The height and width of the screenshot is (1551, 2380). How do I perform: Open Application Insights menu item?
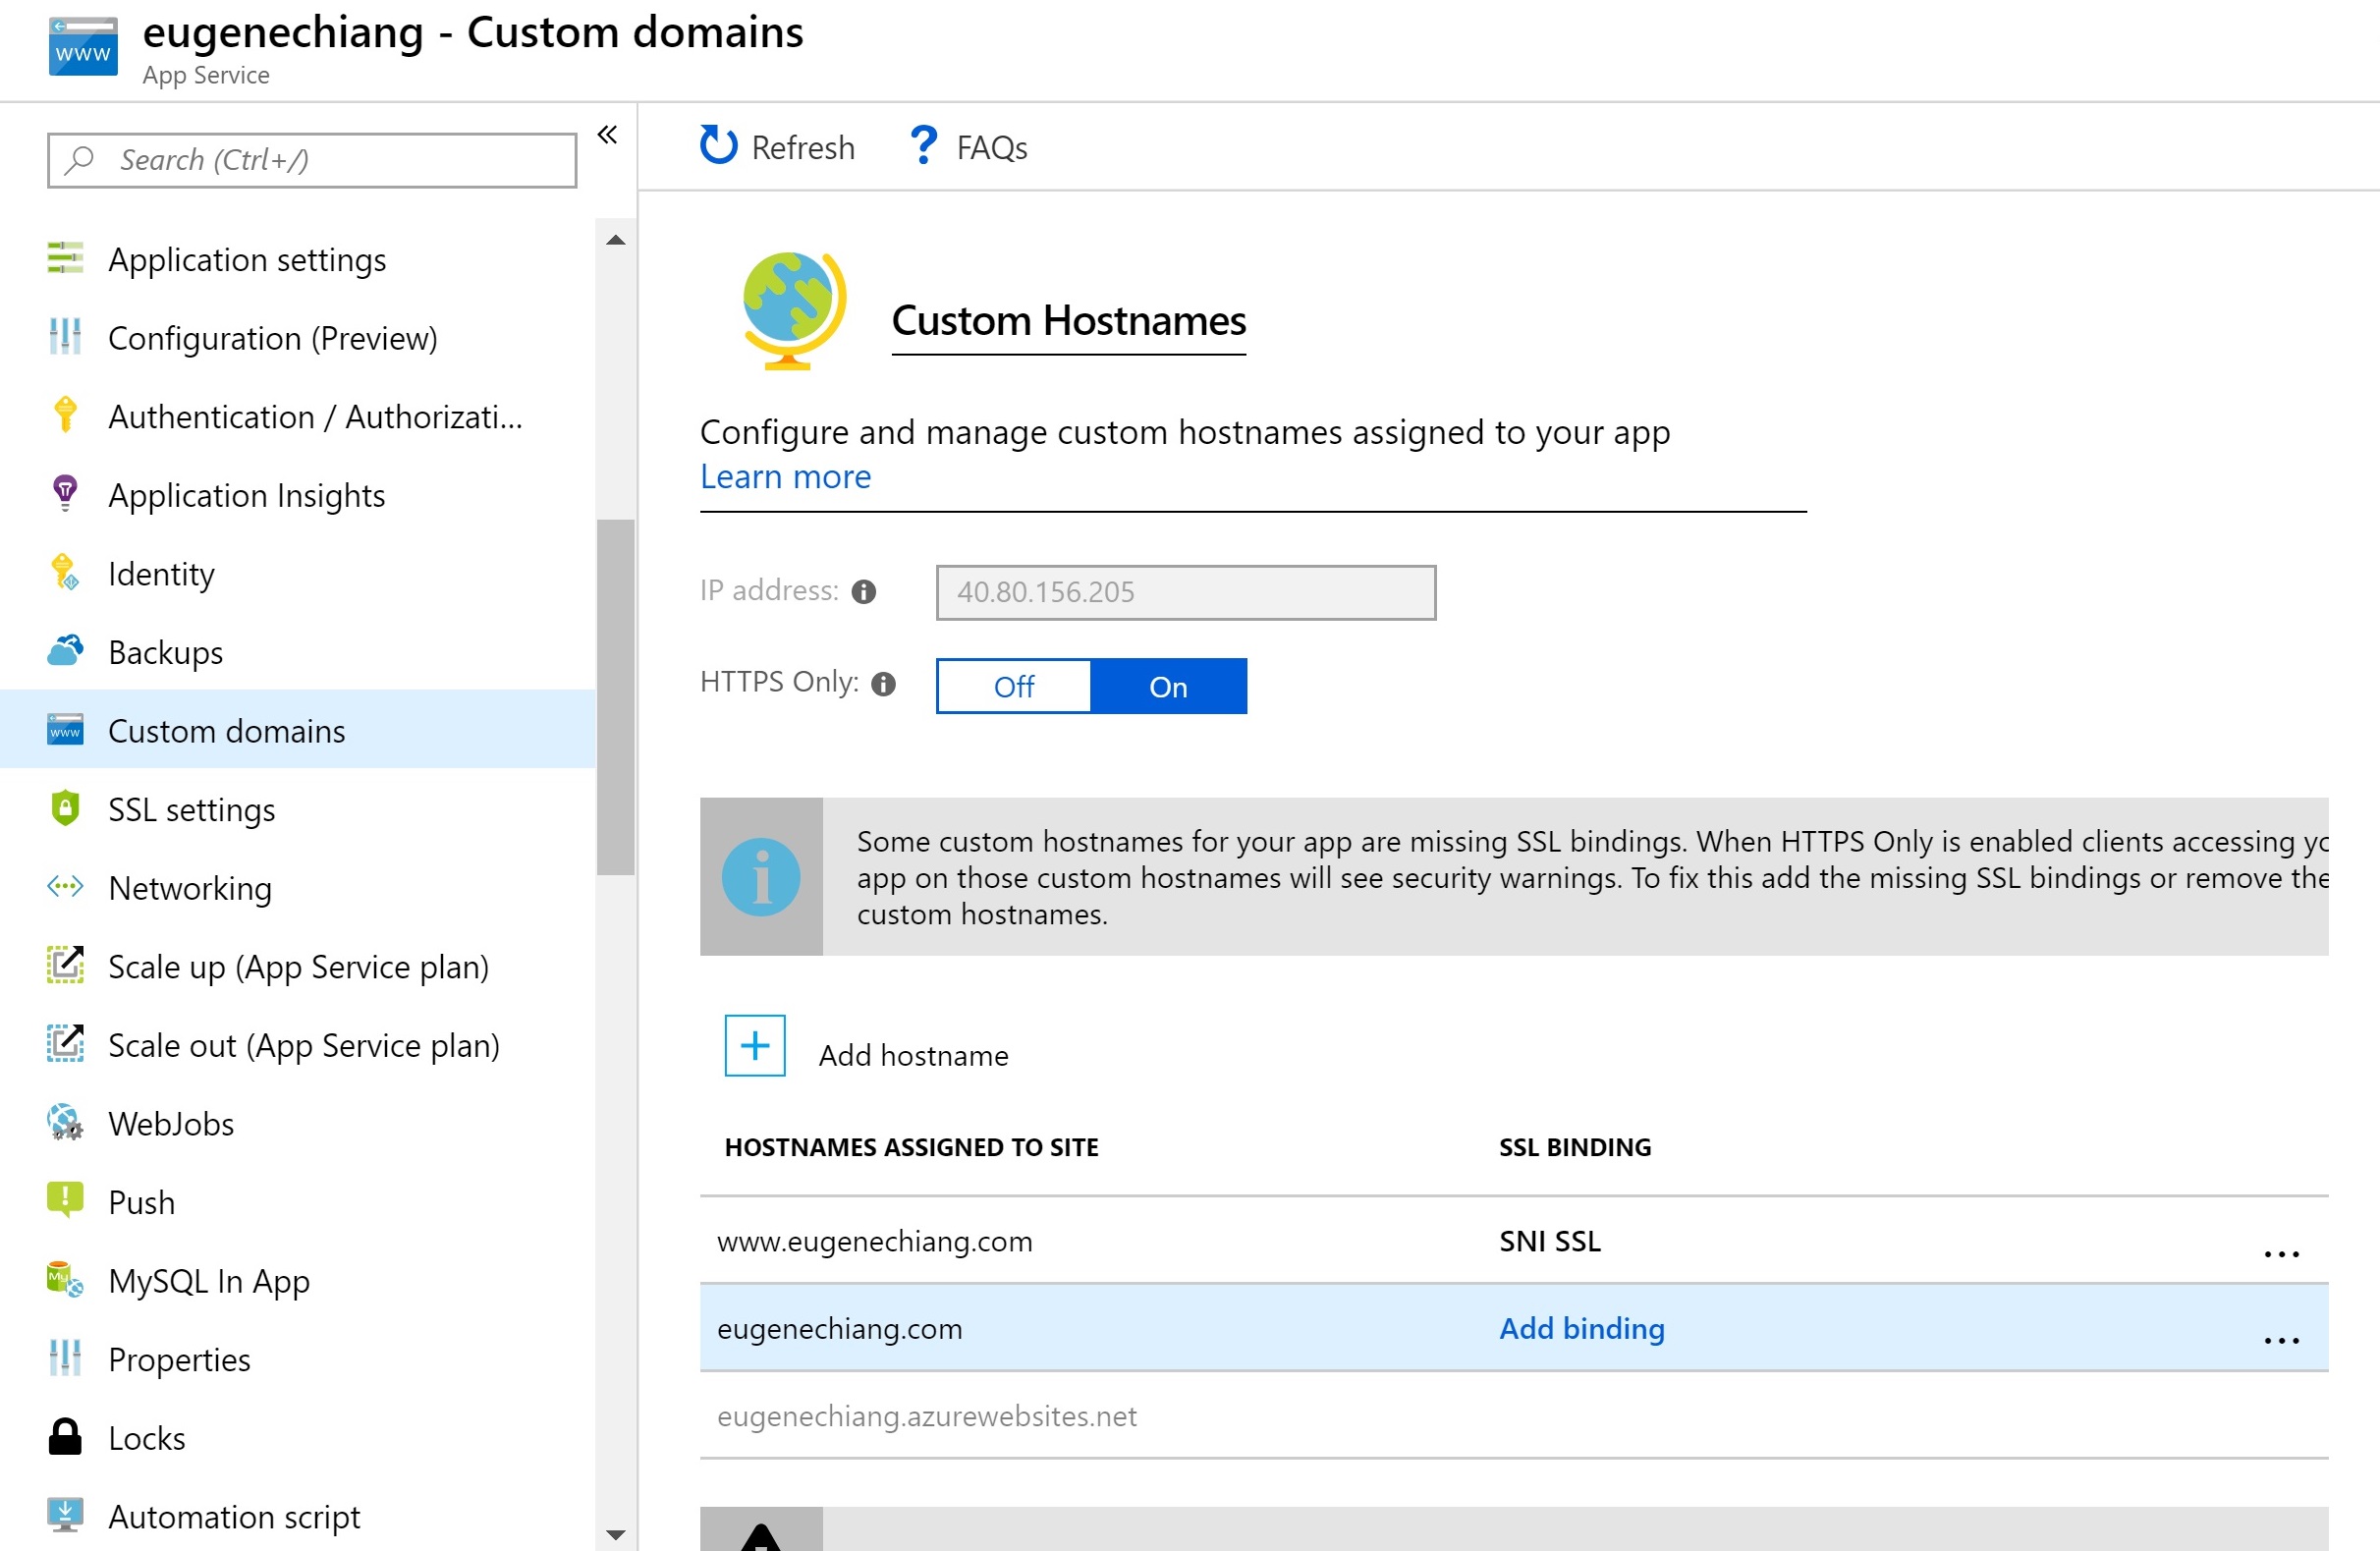coord(298,495)
